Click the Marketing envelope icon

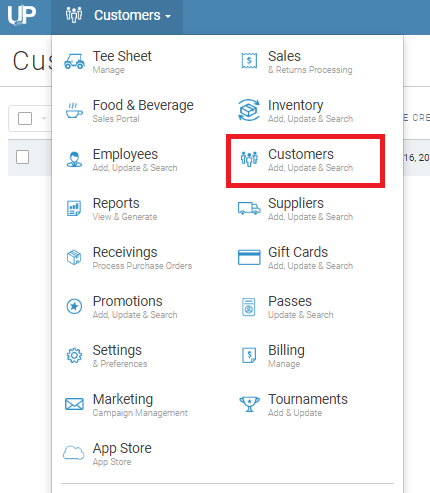click(x=74, y=404)
